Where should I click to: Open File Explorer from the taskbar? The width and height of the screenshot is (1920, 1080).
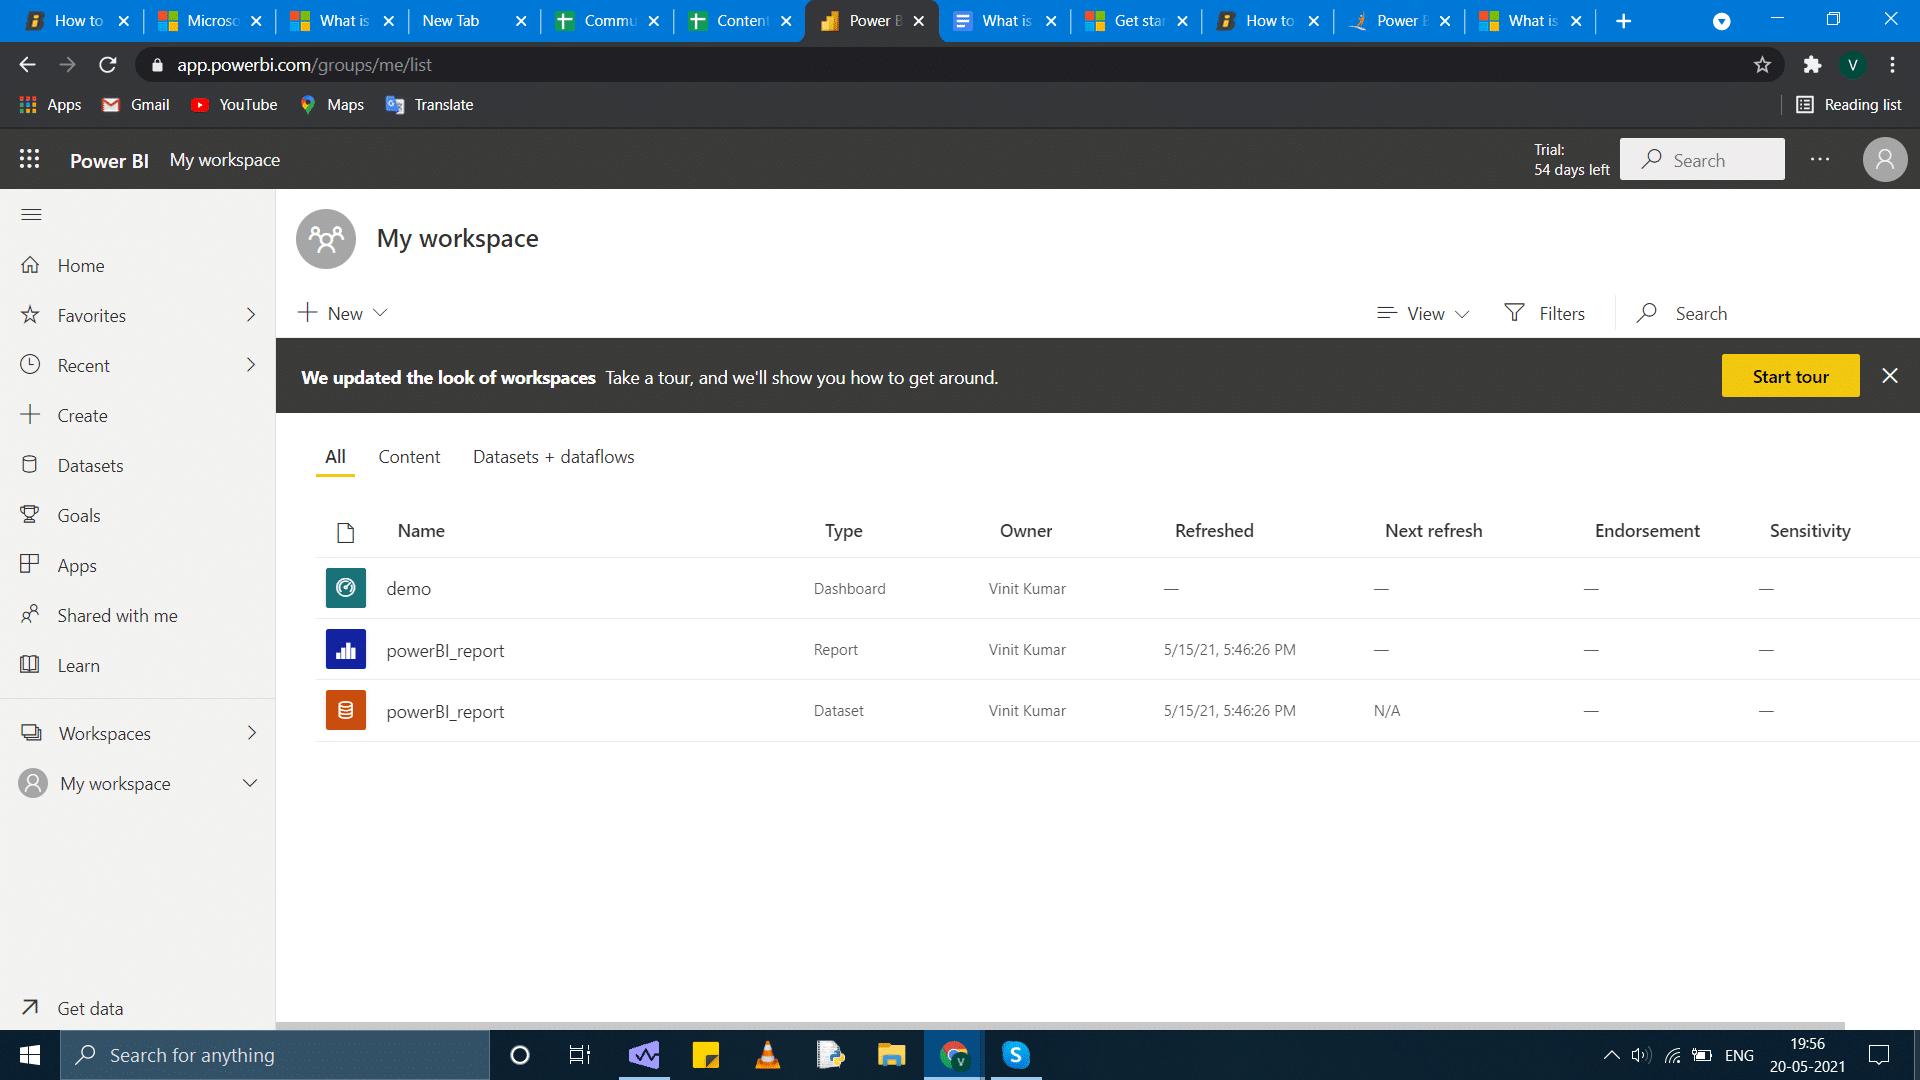891,1055
